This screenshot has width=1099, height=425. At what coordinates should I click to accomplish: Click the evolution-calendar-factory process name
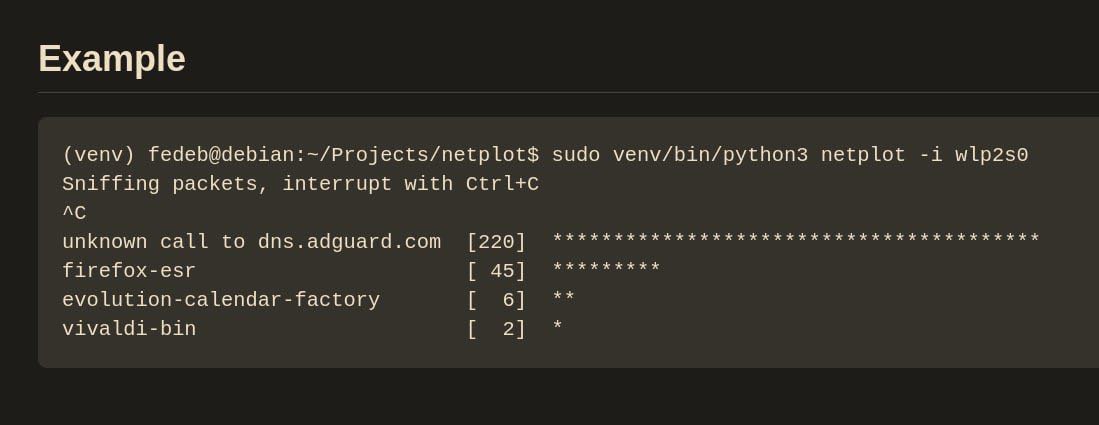tap(221, 300)
